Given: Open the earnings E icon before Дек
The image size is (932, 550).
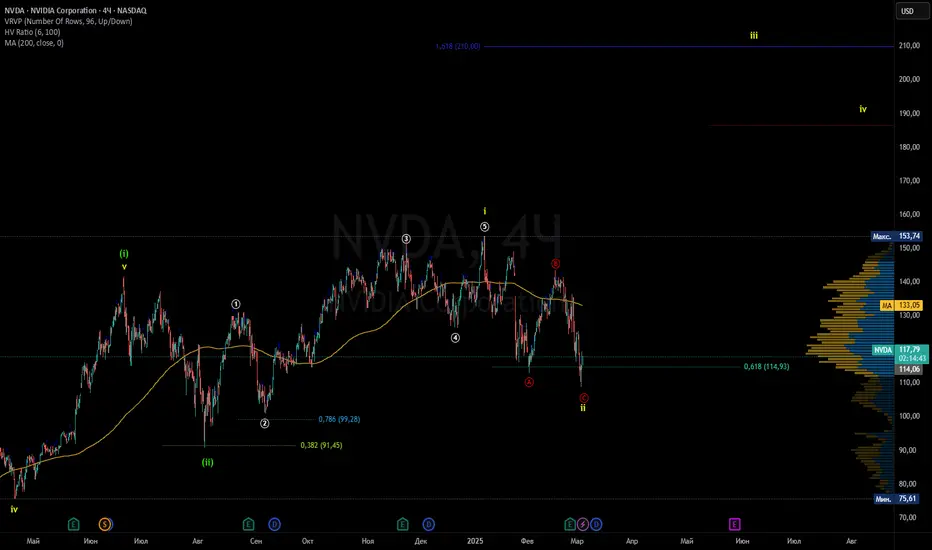Looking at the screenshot, I should [x=402, y=524].
